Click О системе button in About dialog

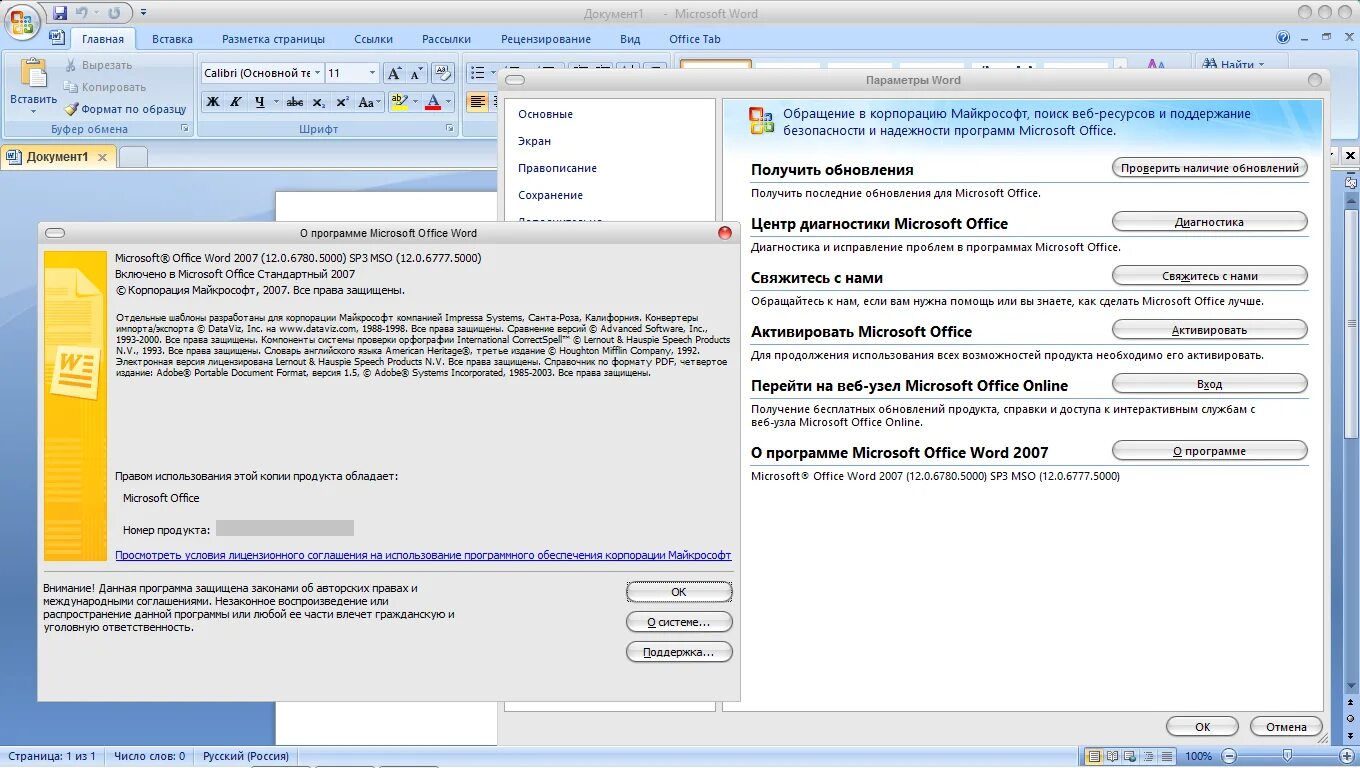coord(679,622)
